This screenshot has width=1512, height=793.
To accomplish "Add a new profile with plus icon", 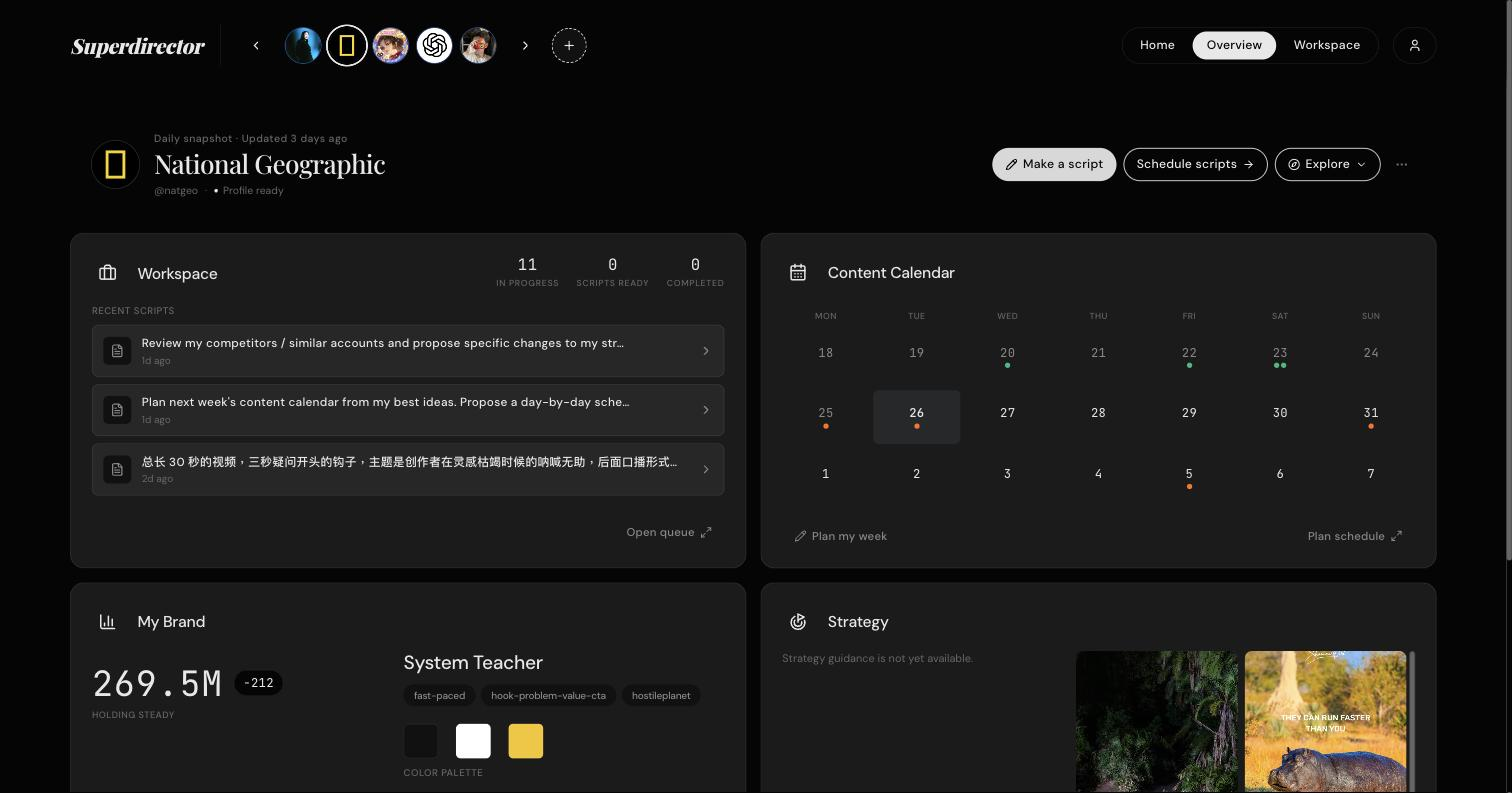I will pyautogui.click(x=569, y=45).
